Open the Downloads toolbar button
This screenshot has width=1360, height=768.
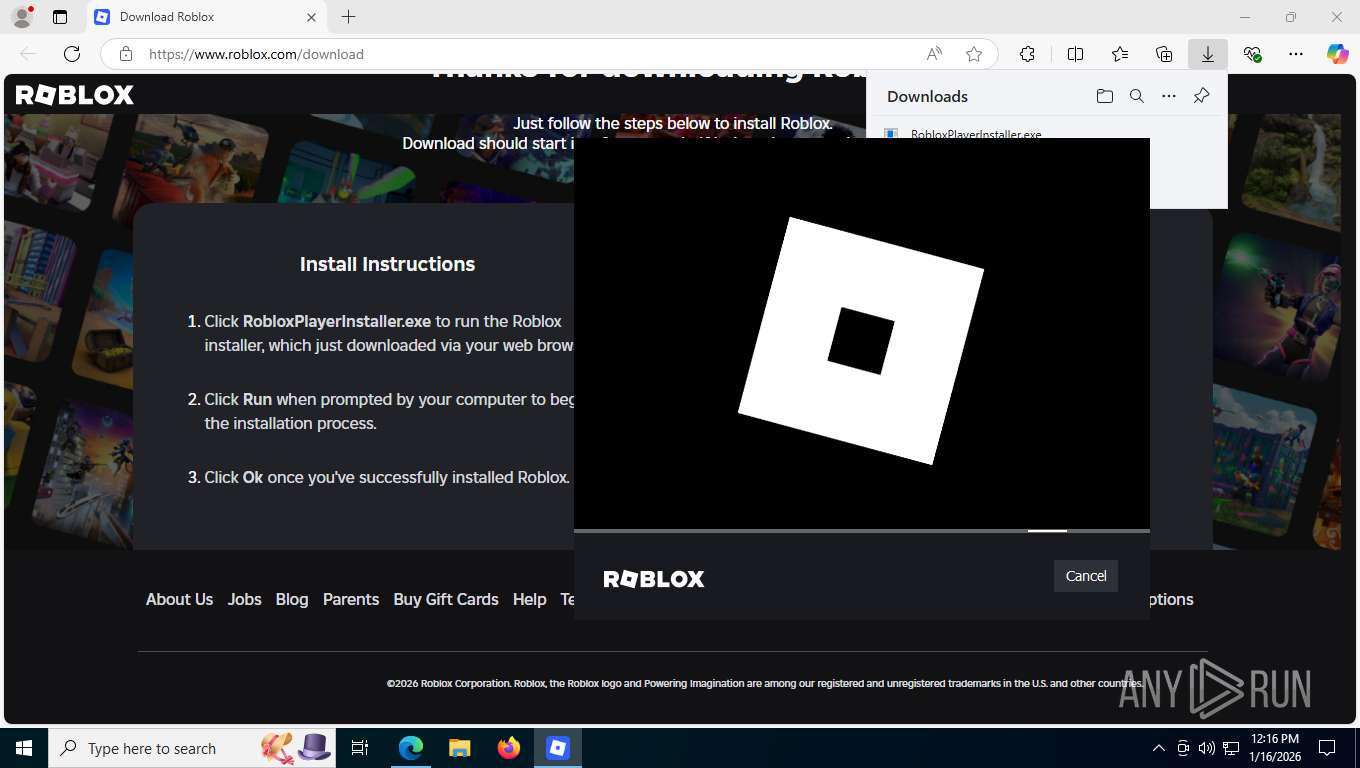click(1207, 54)
